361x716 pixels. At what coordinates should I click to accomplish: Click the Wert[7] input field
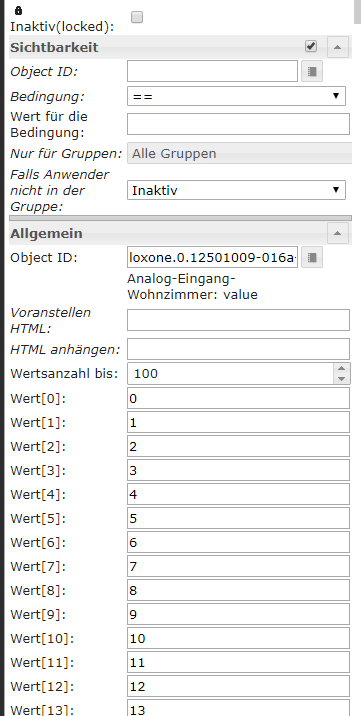[238, 566]
